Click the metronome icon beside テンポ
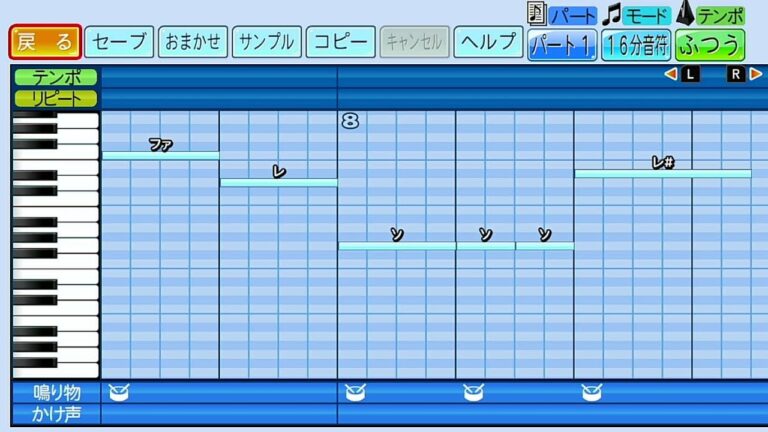The width and height of the screenshot is (768, 432). point(685,15)
